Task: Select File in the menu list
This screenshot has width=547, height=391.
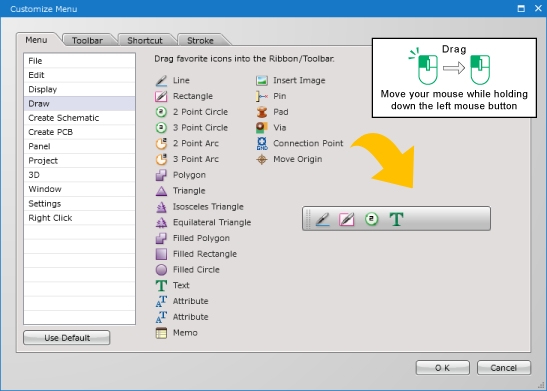Action: (80, 61)
